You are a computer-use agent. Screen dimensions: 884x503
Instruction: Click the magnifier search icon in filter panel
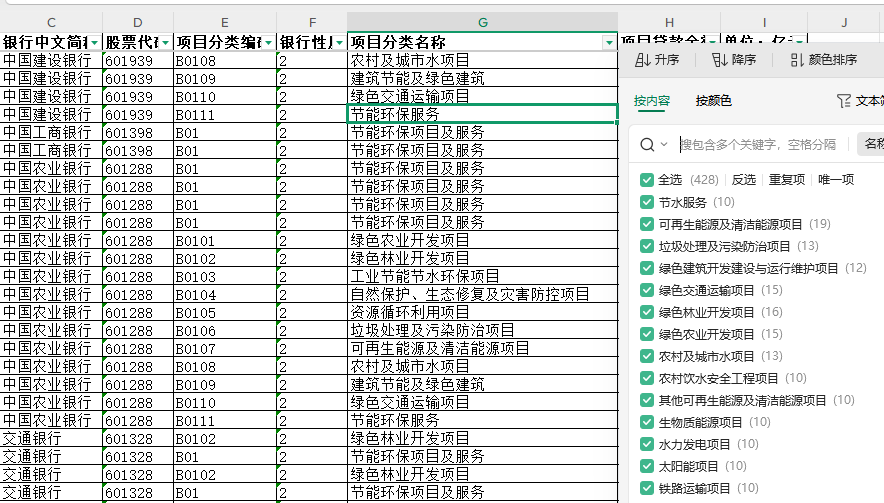click(x=647, y=145)
